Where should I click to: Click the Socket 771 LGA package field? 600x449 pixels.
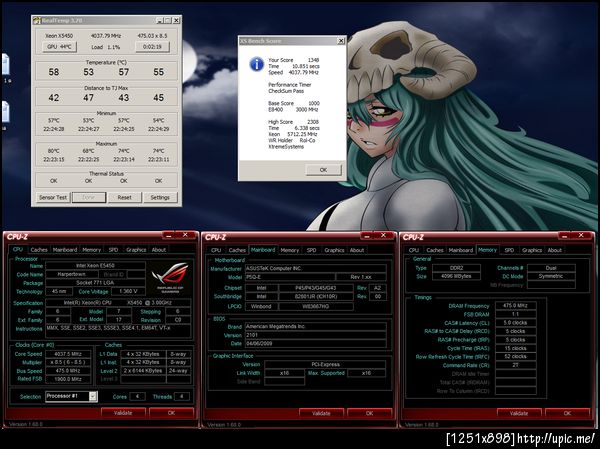95,283
